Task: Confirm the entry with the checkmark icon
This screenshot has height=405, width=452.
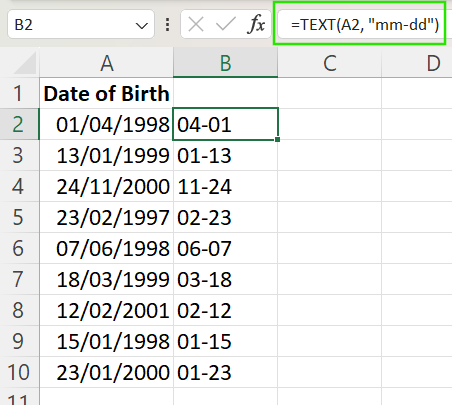Action: 225,25
